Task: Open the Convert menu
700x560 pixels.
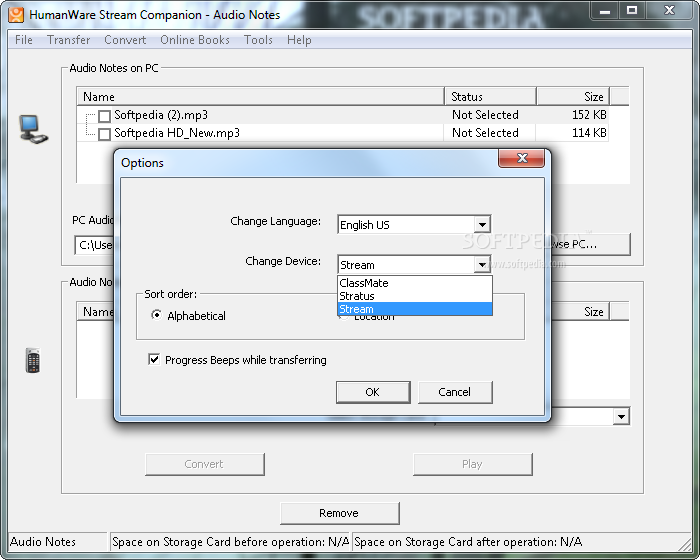Action: pos(125,40)
